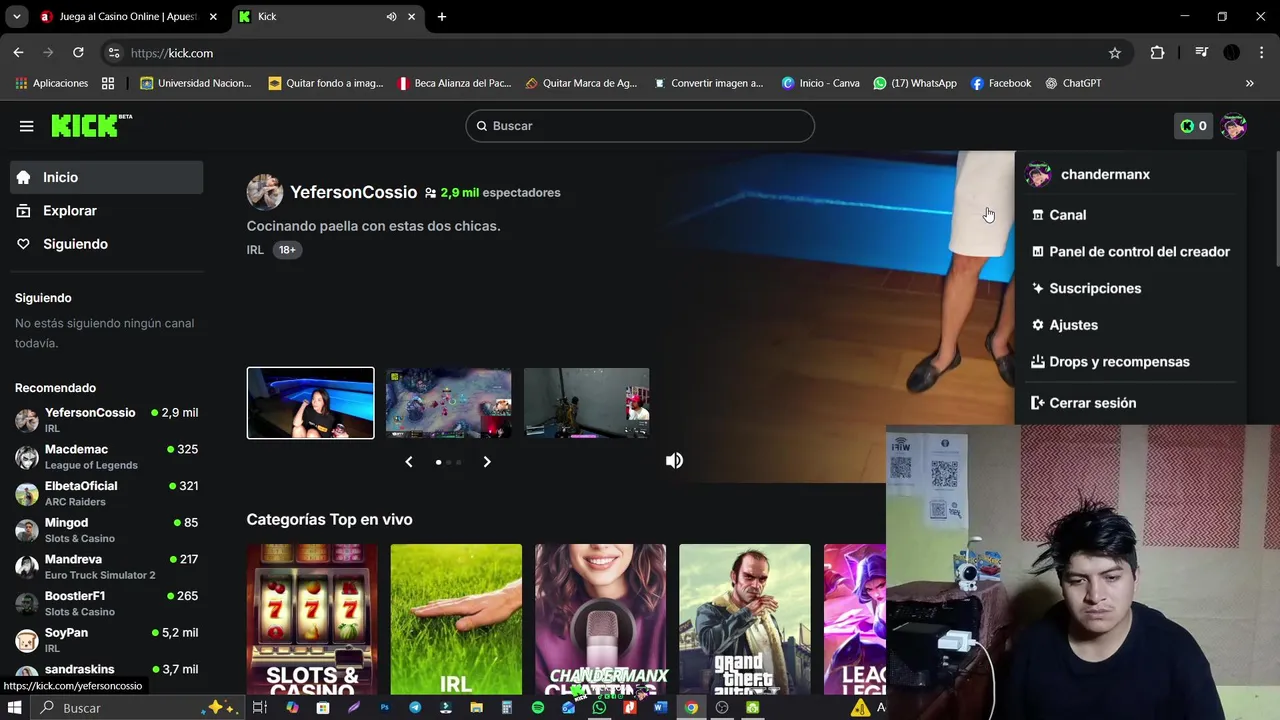Click the Windows taskbar Buscar box
The width and height of the screenshot is (1280, 720).
(x=138, y=707)
